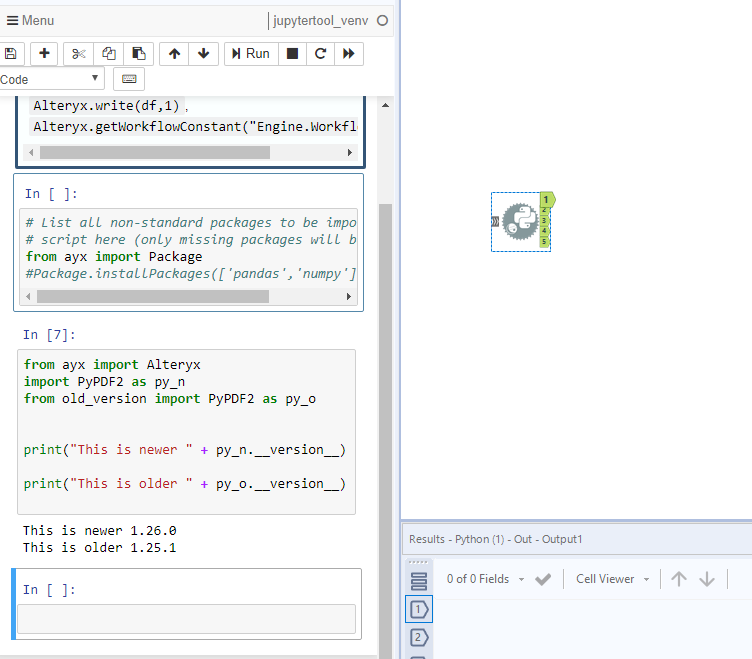The image size is (752, 659).
Task: Paste cells below icon
Action: point(139,54)
